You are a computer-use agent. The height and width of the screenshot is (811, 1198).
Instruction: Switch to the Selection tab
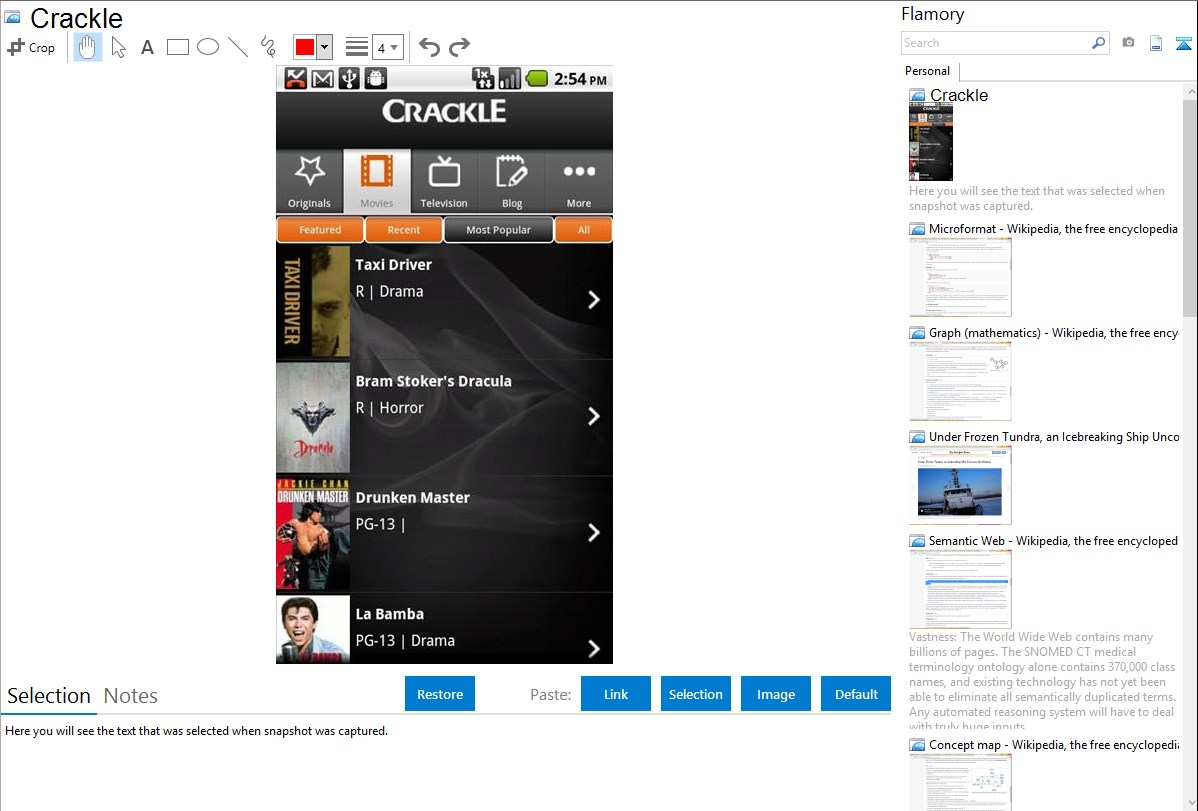click(49, 696)
